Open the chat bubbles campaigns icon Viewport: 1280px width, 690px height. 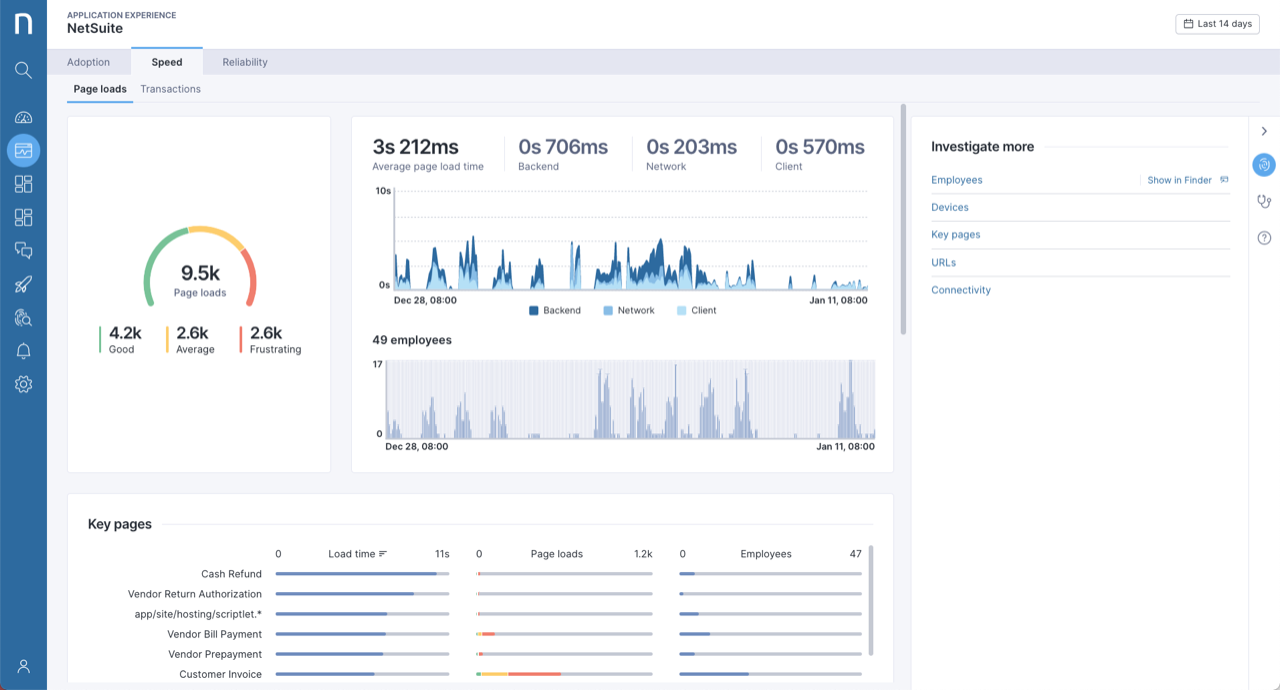23,250
